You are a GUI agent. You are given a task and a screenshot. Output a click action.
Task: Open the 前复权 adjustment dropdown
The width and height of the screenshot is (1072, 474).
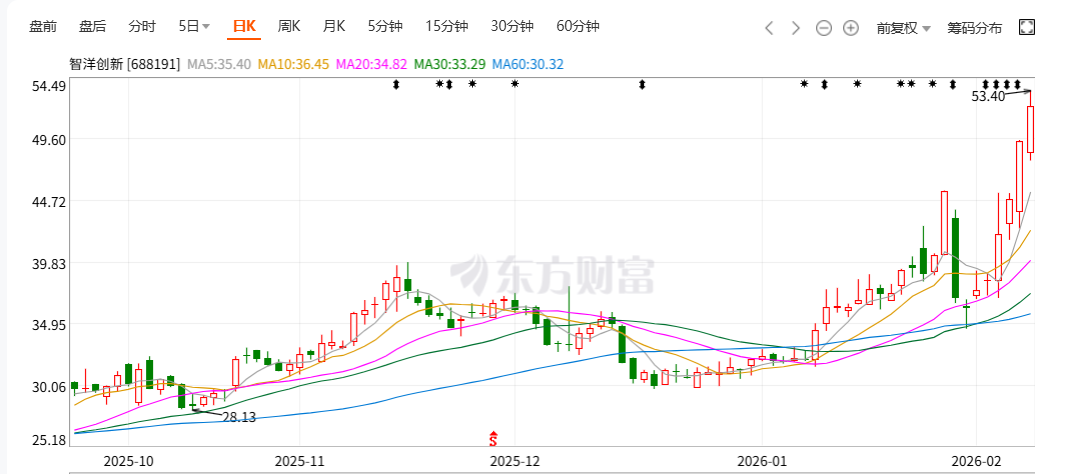point(903,28)
